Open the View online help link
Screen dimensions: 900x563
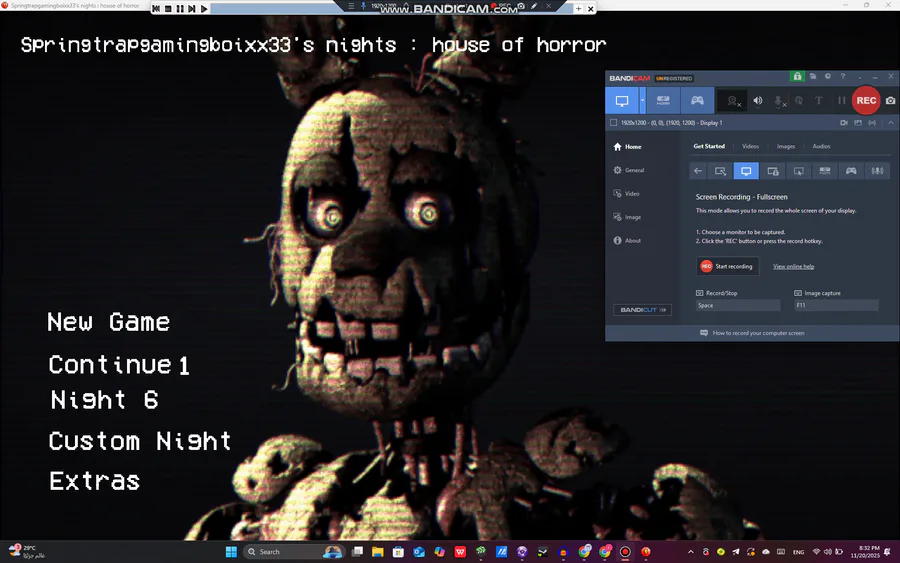(x=793, y=267)
